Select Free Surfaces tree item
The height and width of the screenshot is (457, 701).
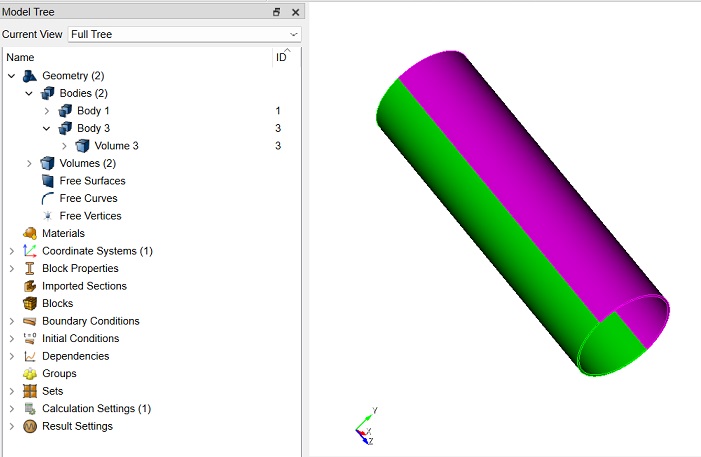click(93, 181)
